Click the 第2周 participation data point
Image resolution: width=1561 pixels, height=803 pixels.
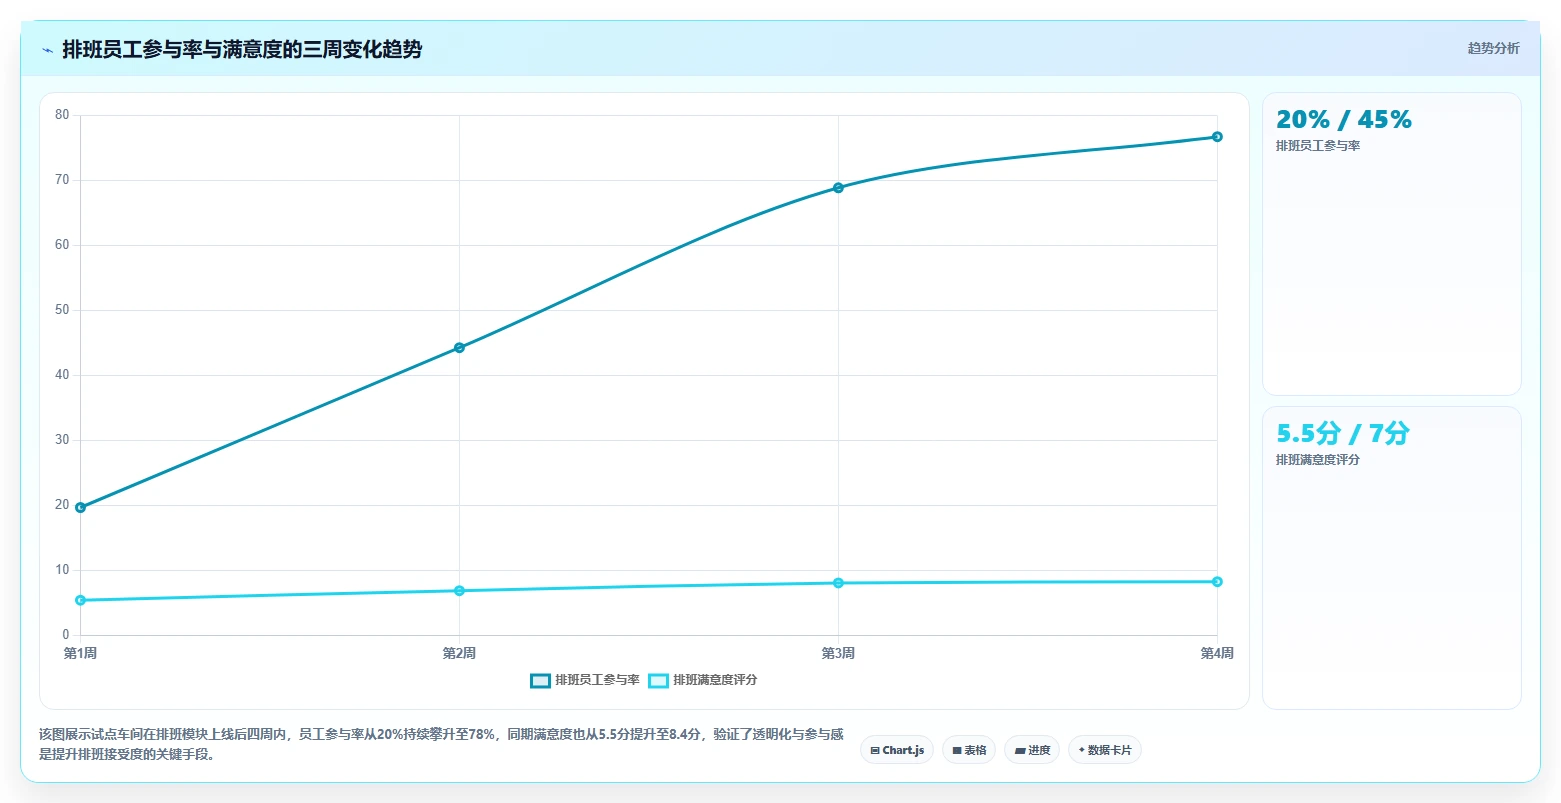coord(459,347)
